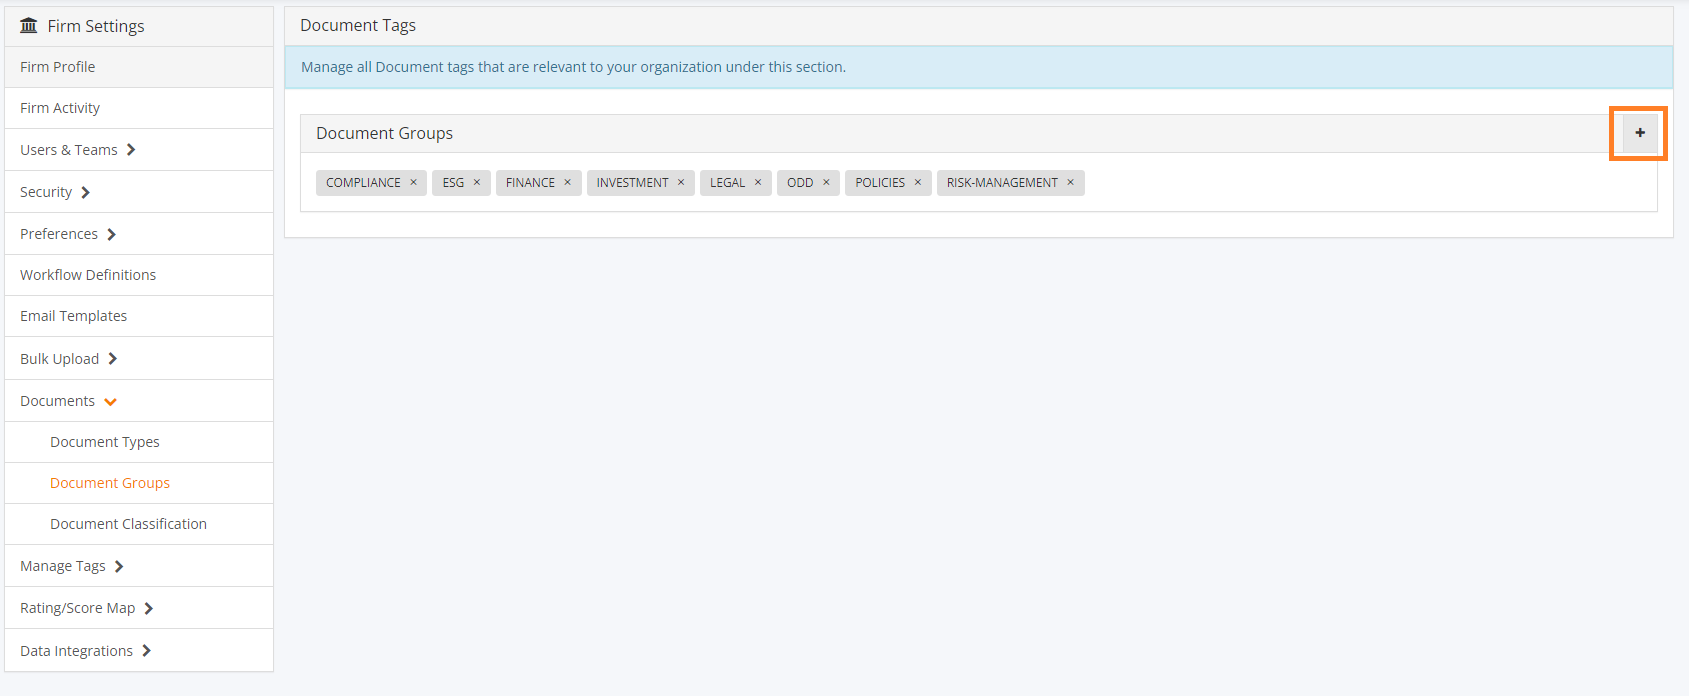Image resolution: width=1689 pixels, height=696 pixels.
Task: Click the LEGAL tag label
Action: 728,183
